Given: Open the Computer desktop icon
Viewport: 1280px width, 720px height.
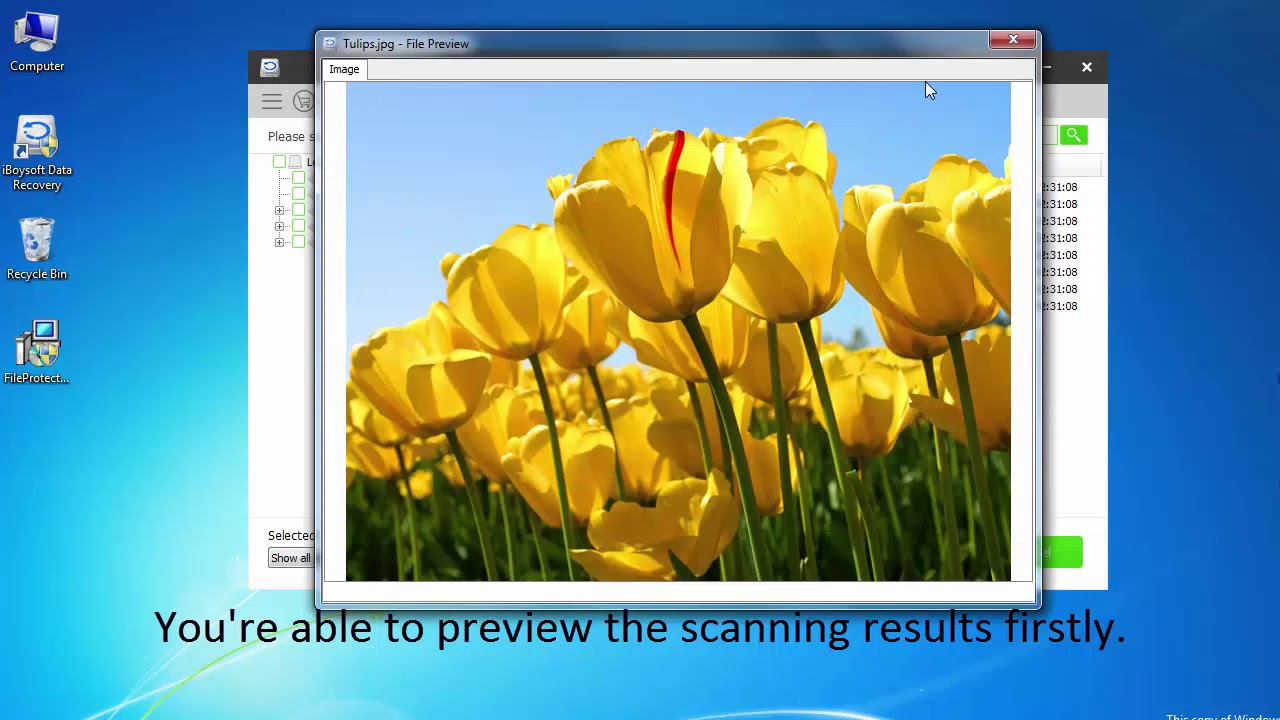Looking at the screenshot, I should coord(37,42).
